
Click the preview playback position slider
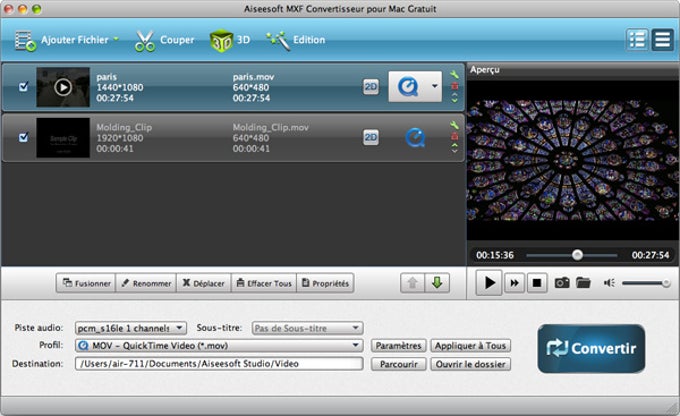572,255
